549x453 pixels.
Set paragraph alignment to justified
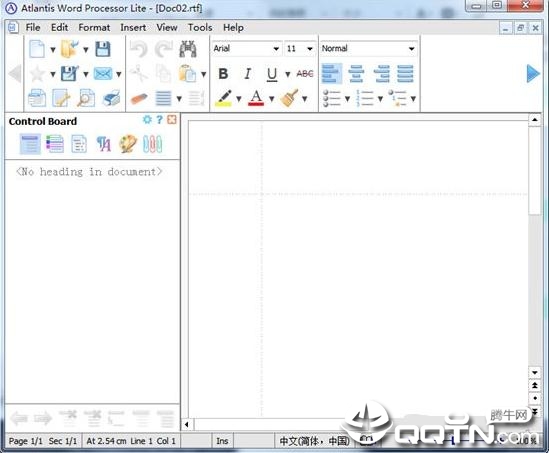point(405,74)
